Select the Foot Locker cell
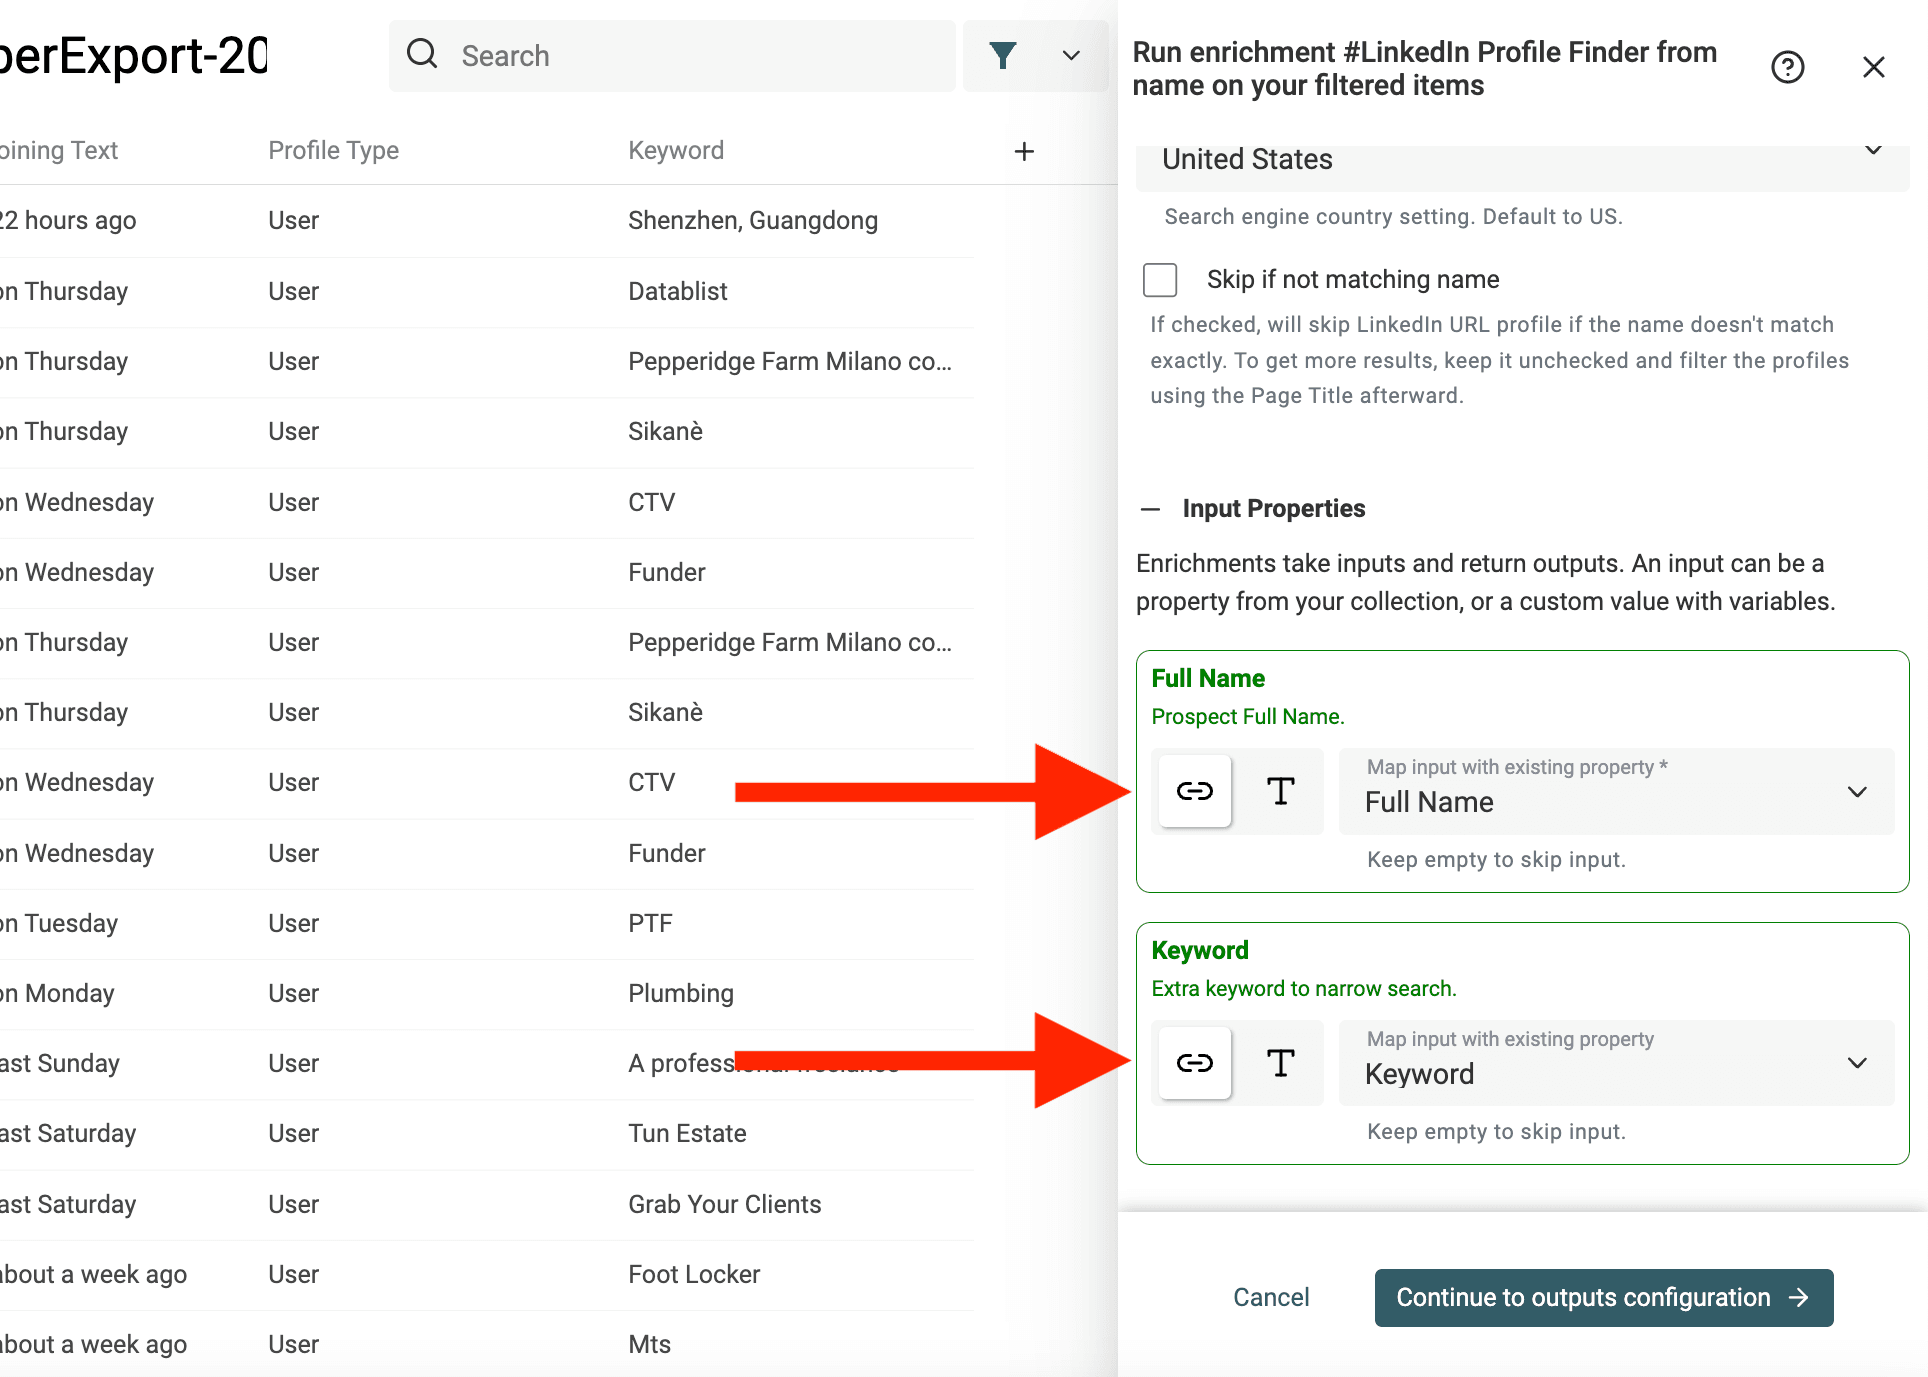This screenshot has width=1928, height=1377. click(694, 1274)
